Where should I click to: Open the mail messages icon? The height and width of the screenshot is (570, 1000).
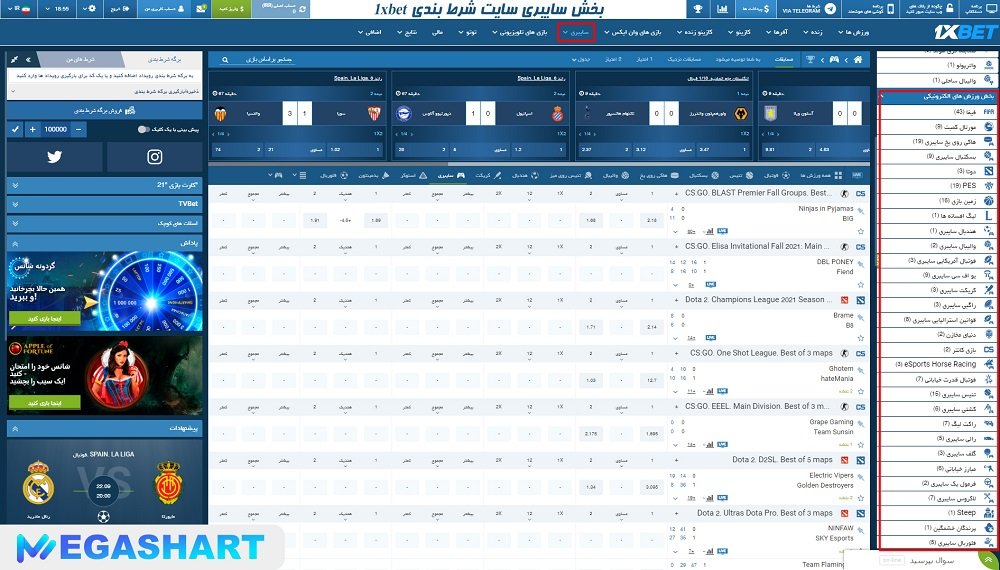202,9
